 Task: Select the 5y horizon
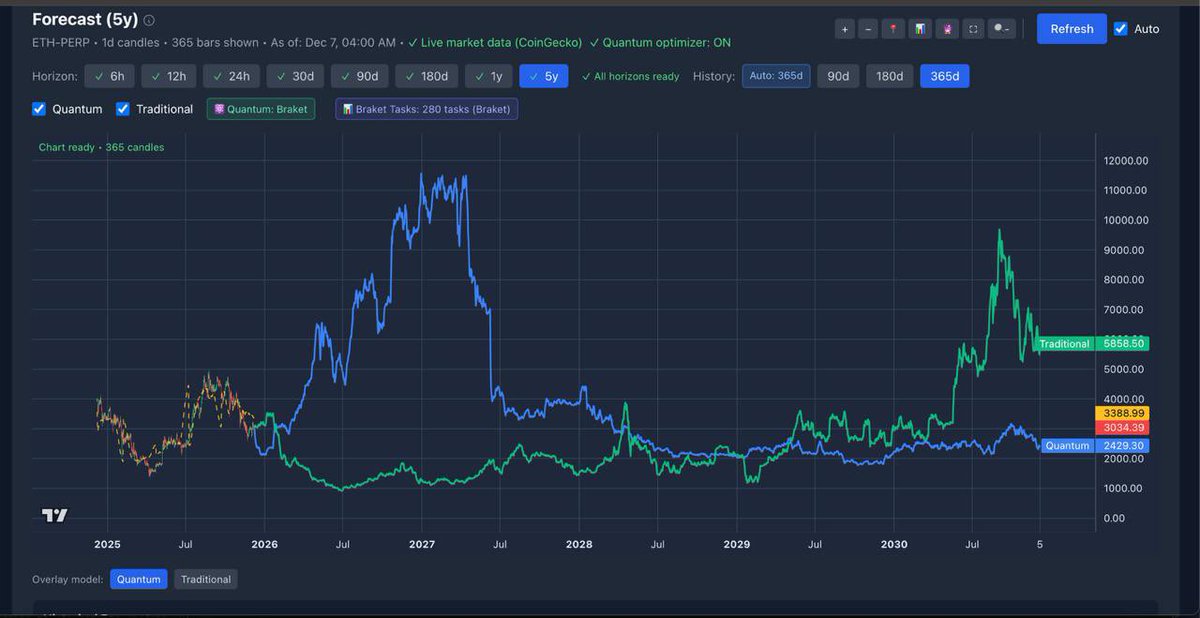tap(544, 76)
